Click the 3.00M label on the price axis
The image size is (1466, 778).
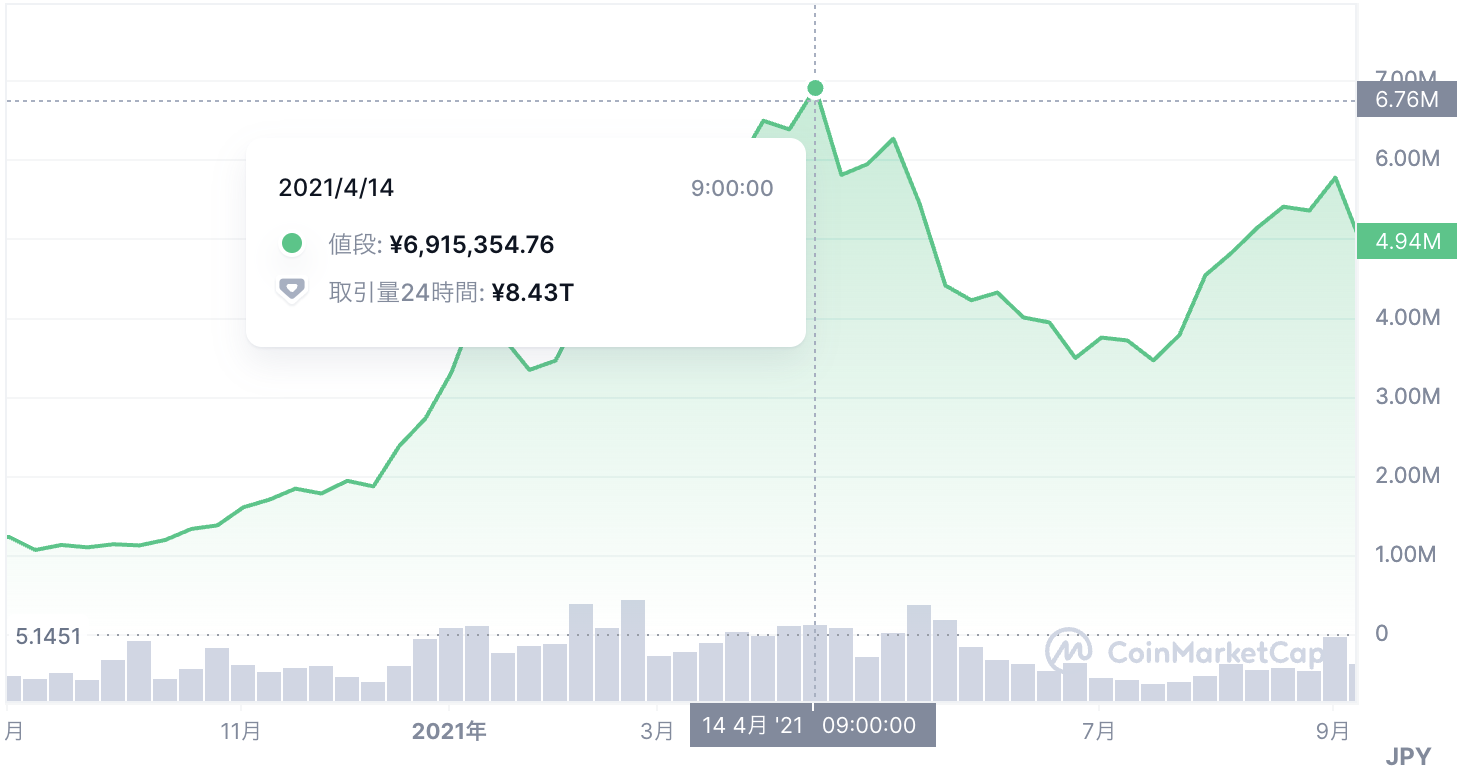1407,396
